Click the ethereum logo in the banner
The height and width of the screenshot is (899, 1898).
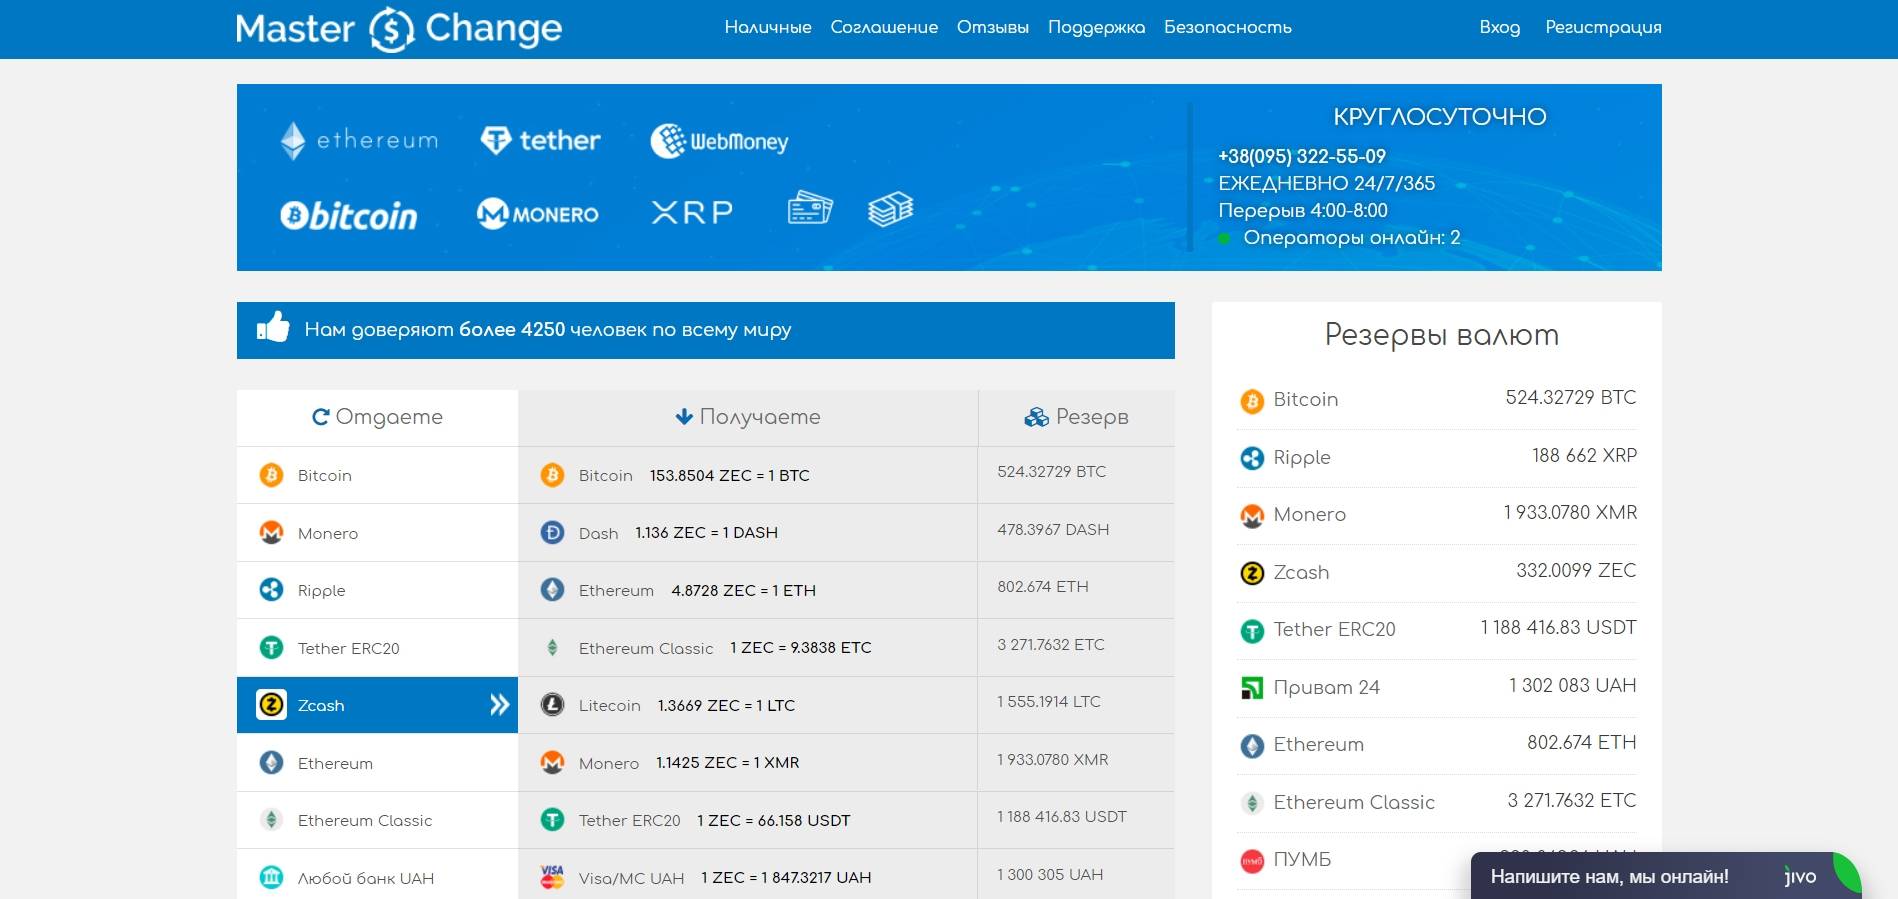pyautogui.click(x=359, y=140)
